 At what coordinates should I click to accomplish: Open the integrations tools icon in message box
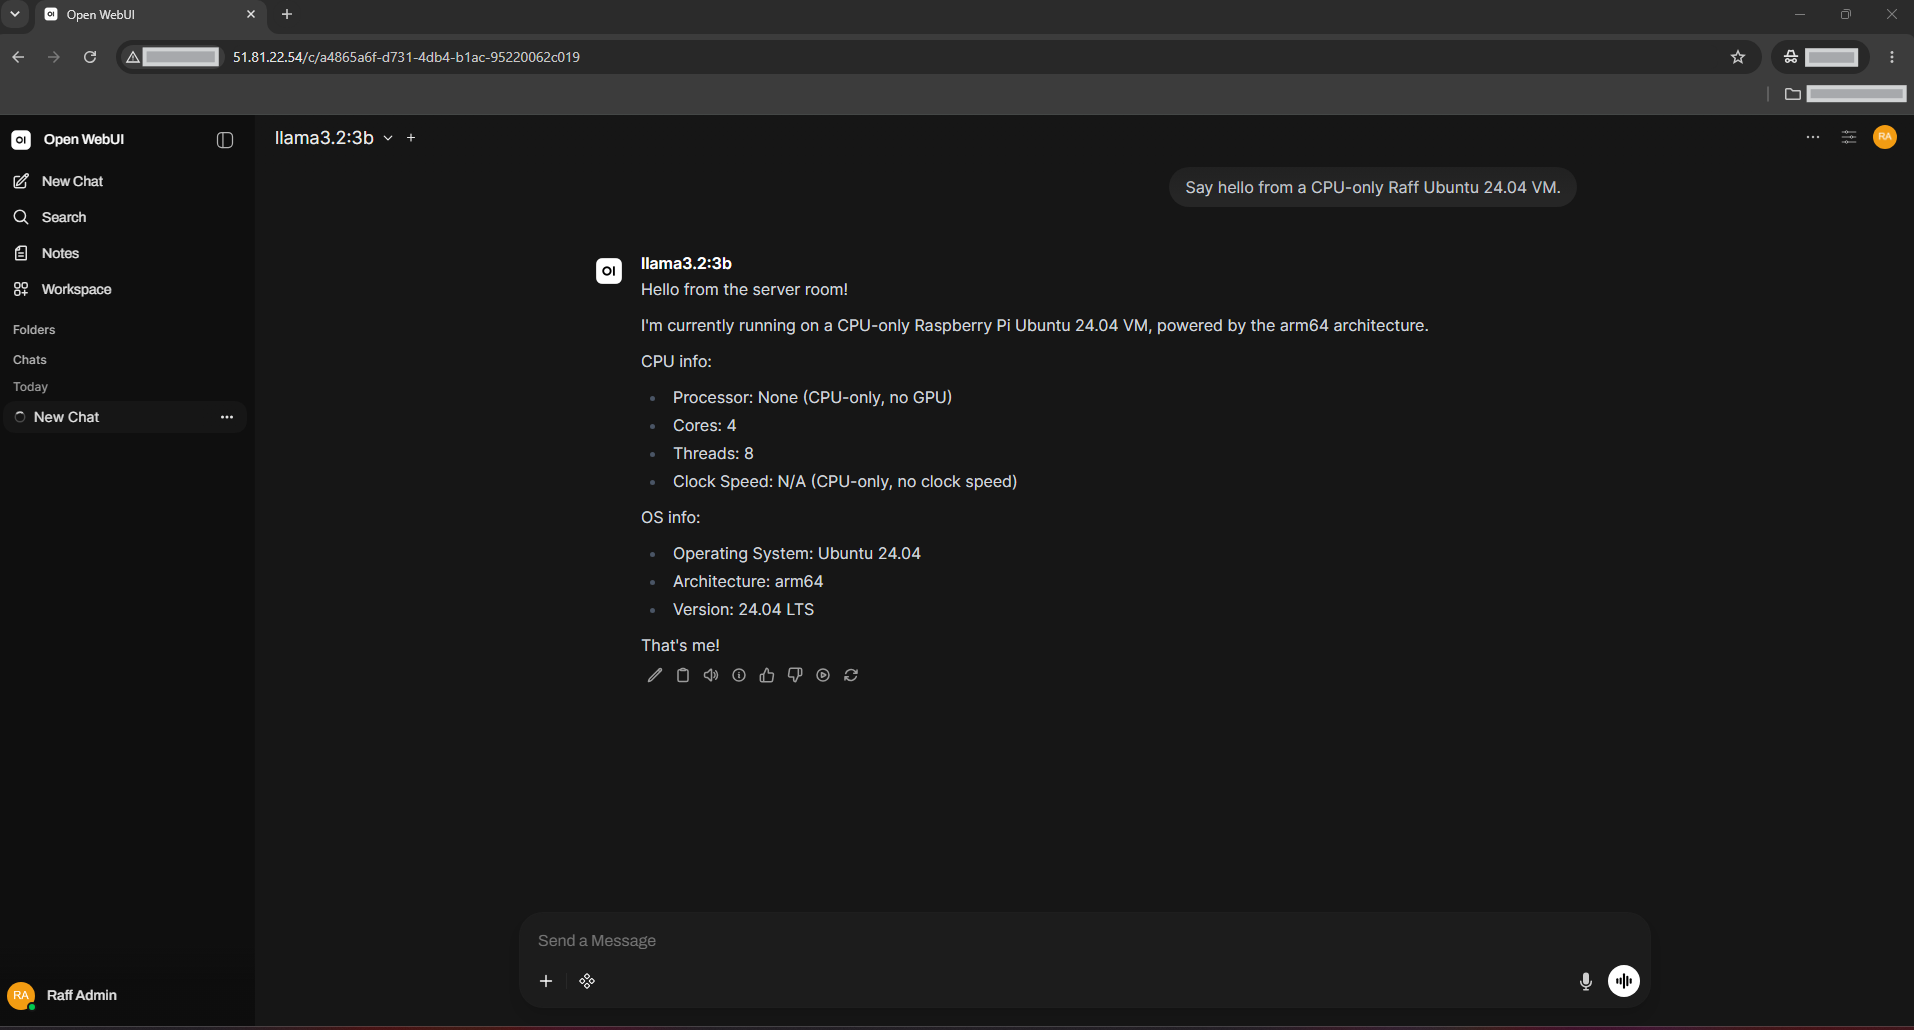tap(587, 981)
